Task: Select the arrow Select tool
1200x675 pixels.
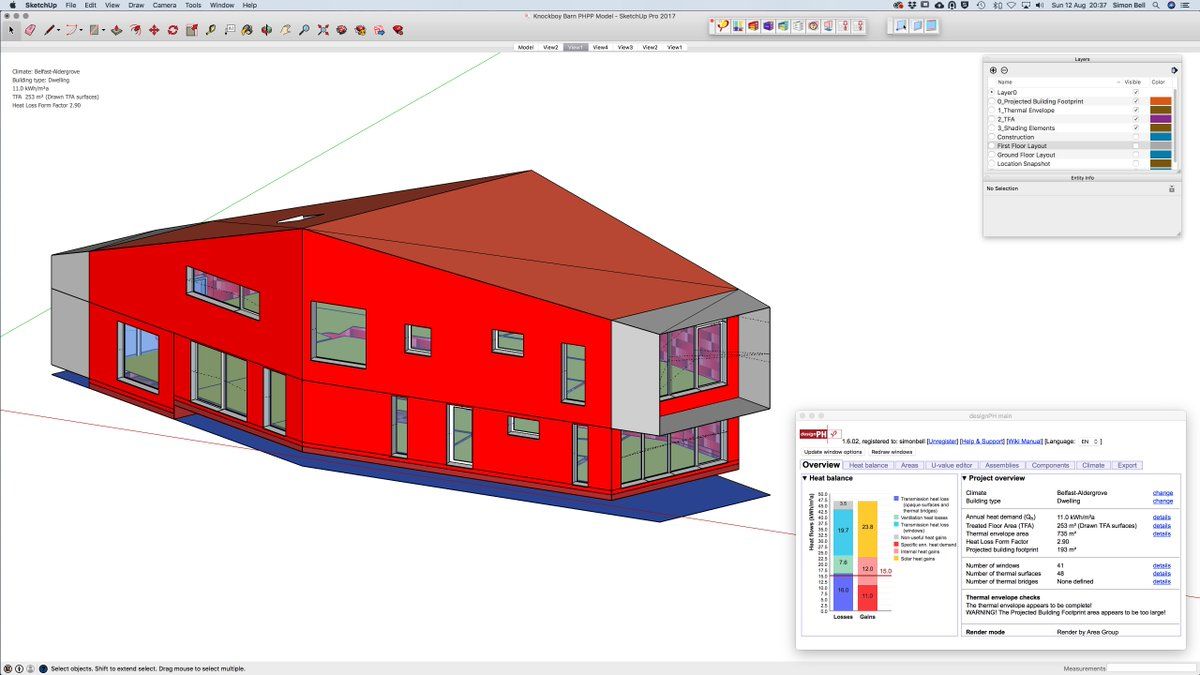Action: click(x=12, y=30)
